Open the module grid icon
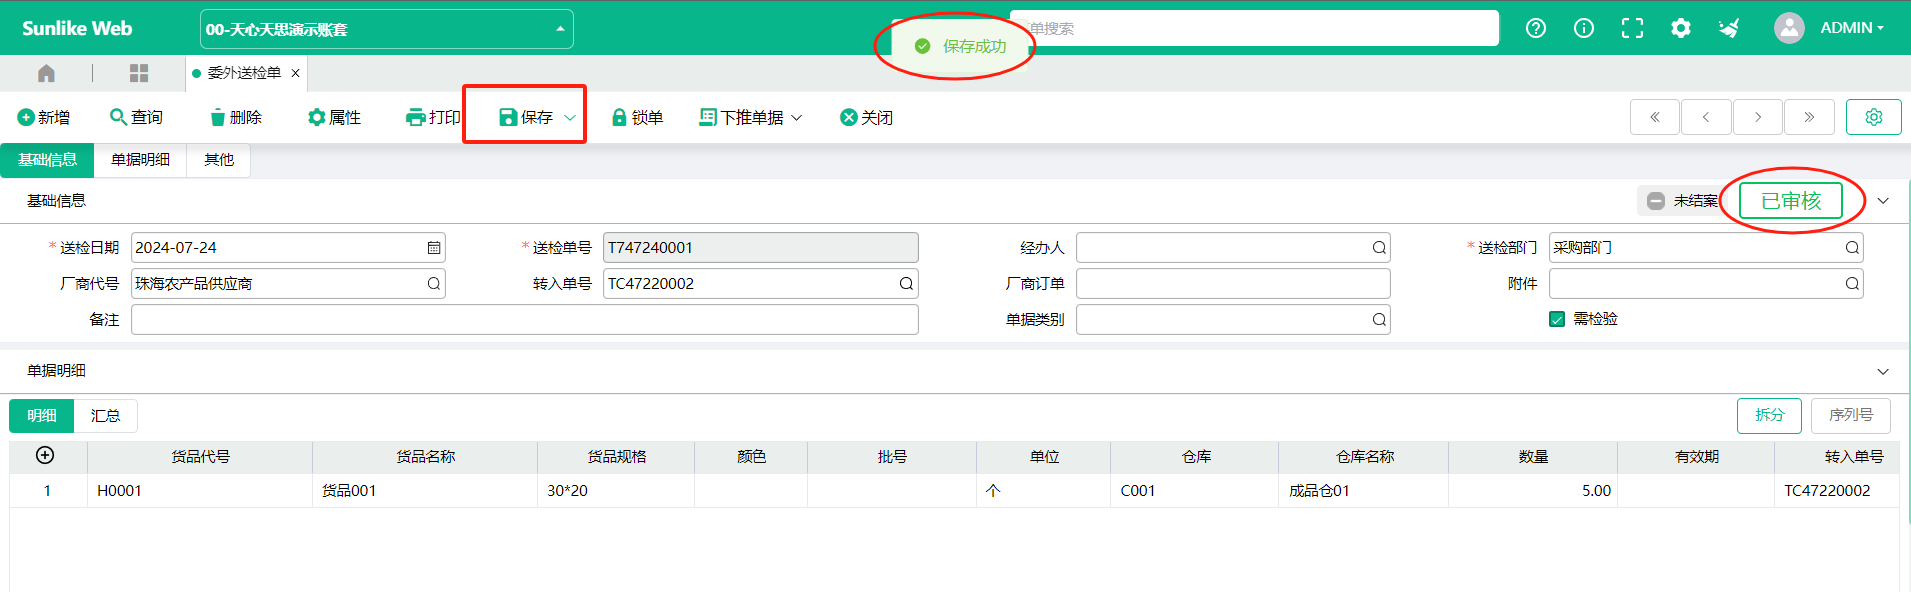Screen dimensions: 1911x592 coord(139,73)
